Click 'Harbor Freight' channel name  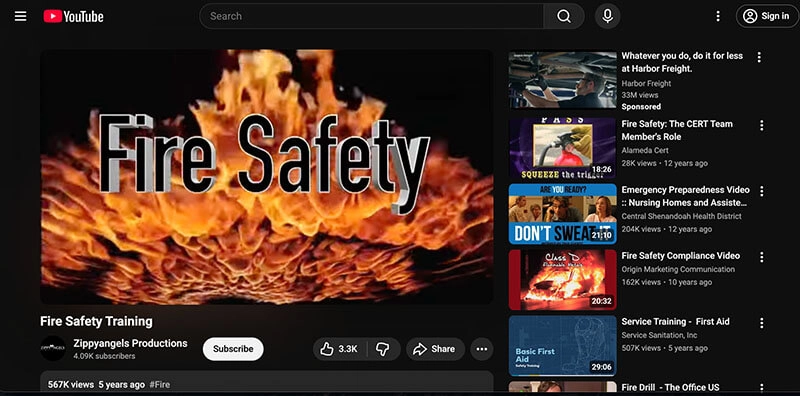pos(646,84)
